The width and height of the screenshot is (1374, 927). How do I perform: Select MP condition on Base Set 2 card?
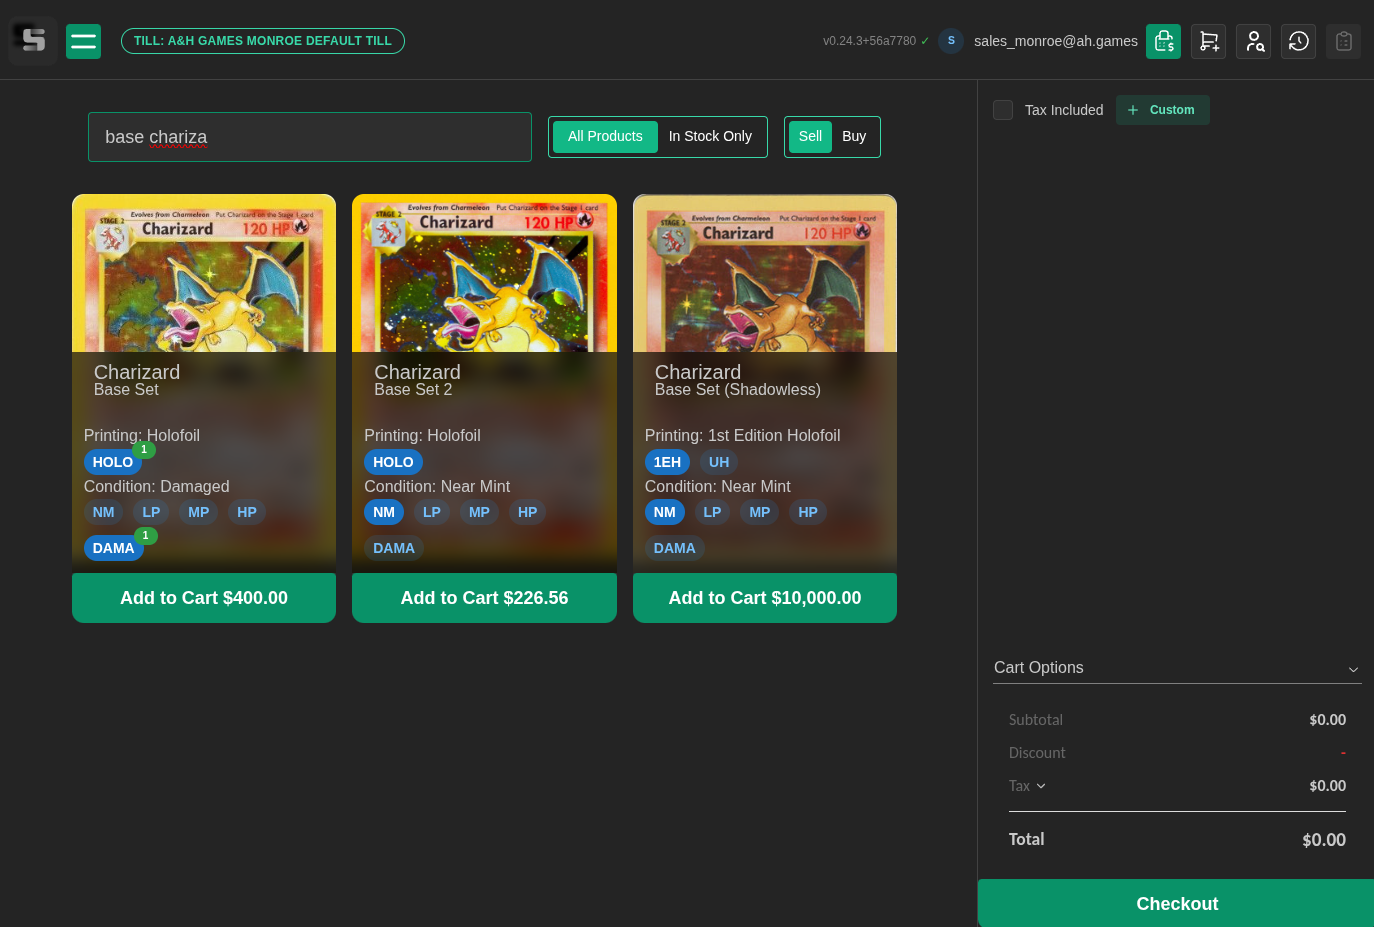point(480,512)
